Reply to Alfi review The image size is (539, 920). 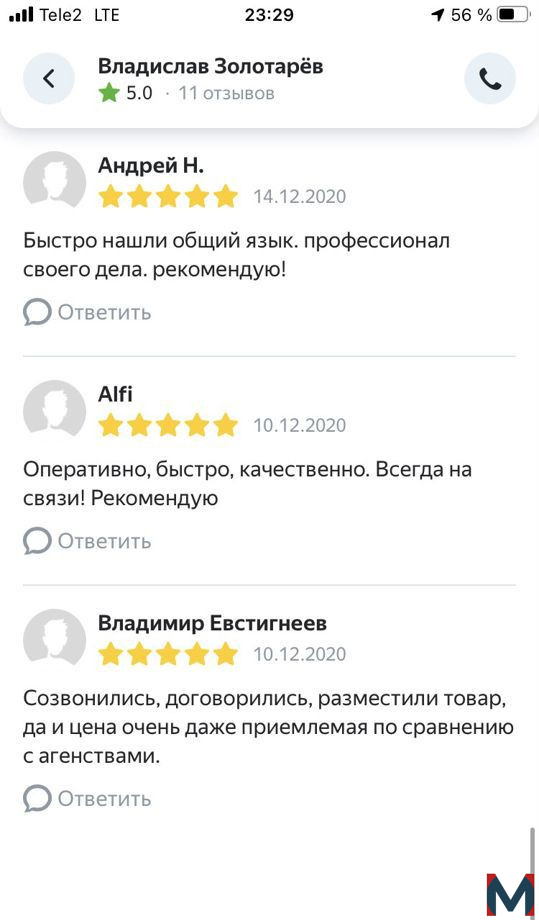[x=87, y=541]
